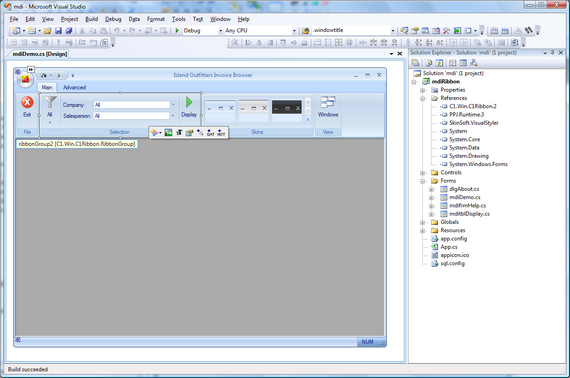This screenshot has width=570, height=378.
Task: Click the Open File folder icon
Action: (48, 31)
